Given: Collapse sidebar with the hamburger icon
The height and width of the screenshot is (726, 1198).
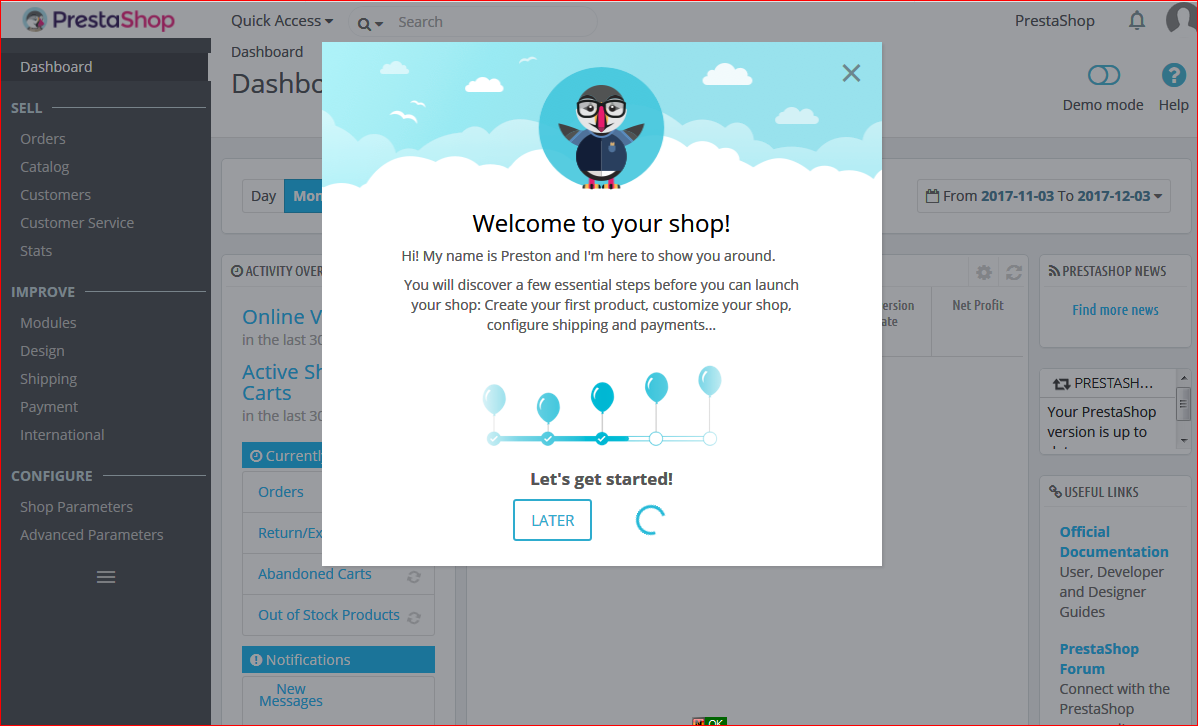Looking at the screenshot, I should click(x=106, y=577).
